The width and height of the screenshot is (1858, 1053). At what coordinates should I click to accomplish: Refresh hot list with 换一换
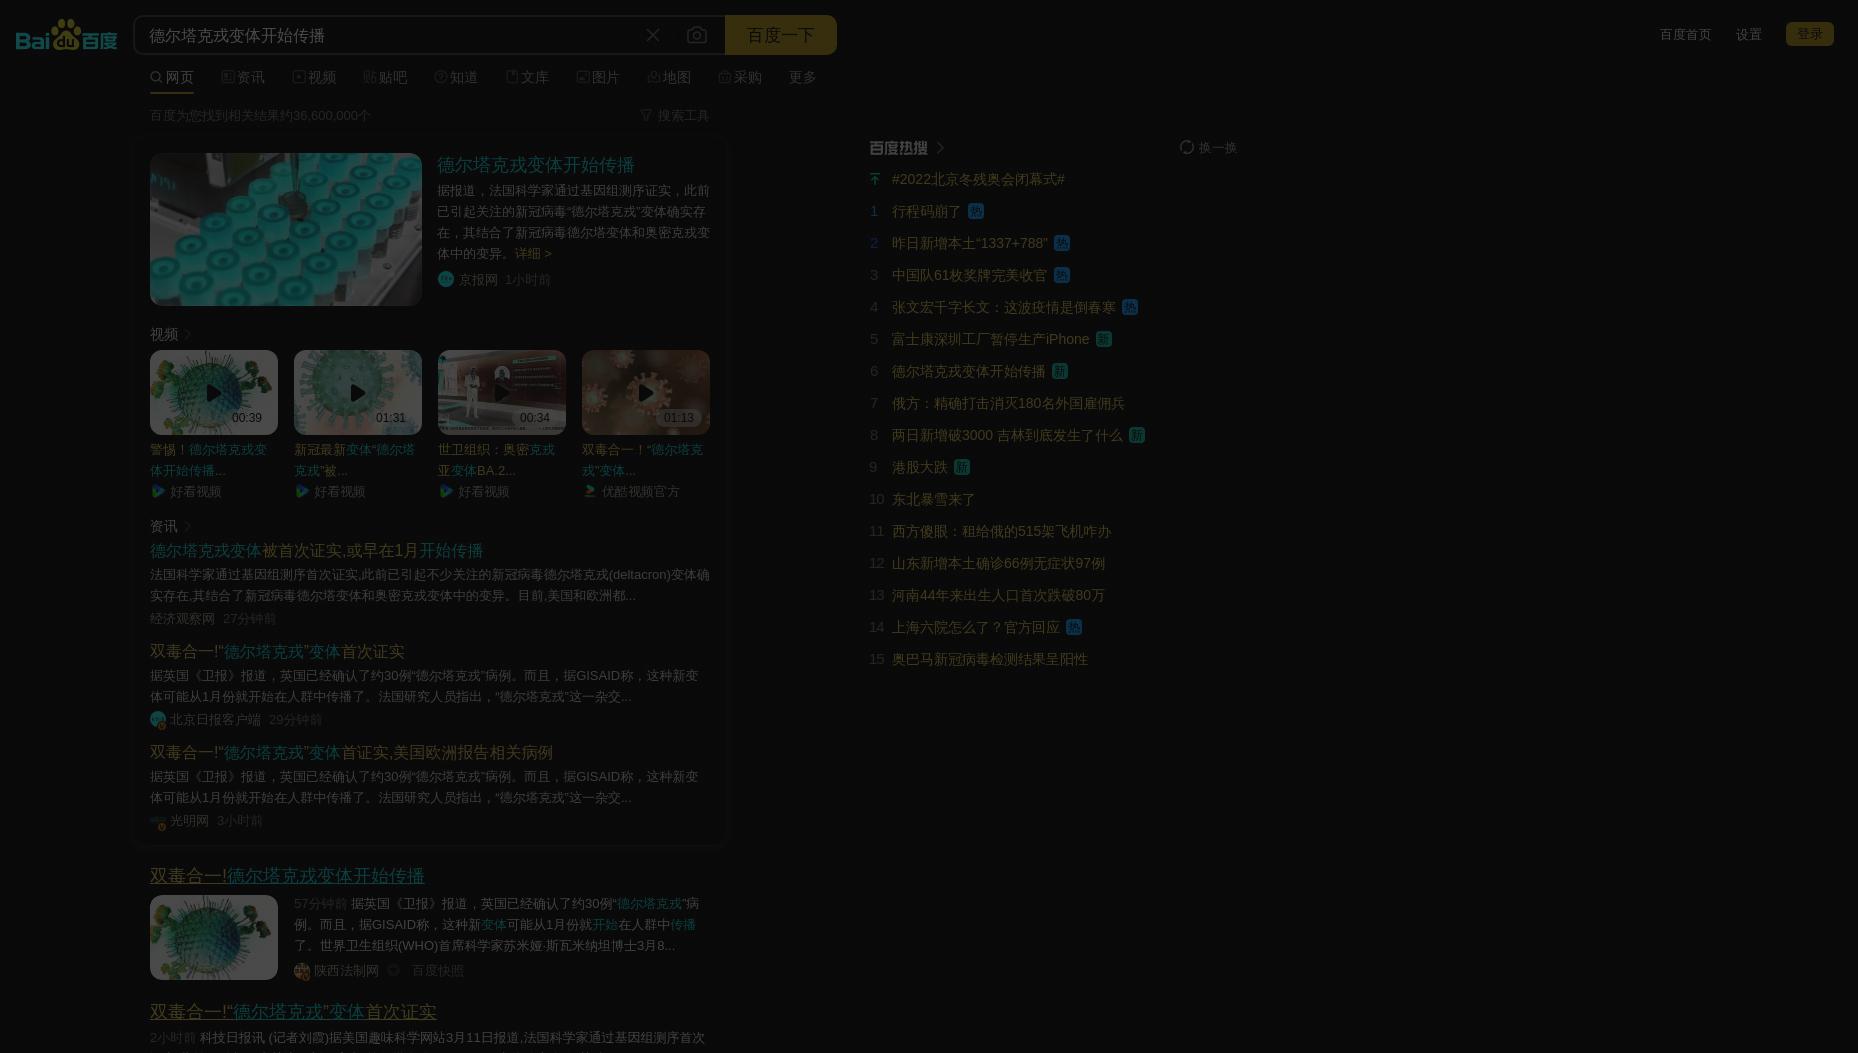[1208, 147]
